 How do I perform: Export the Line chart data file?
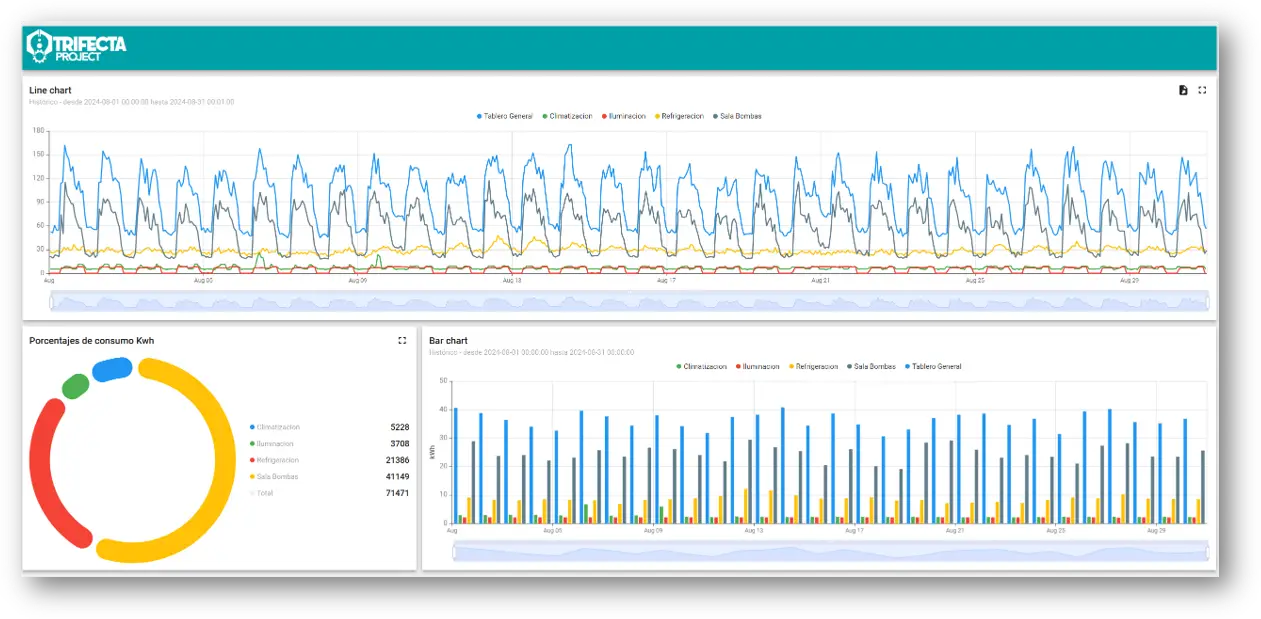[x=1183, y=90]
